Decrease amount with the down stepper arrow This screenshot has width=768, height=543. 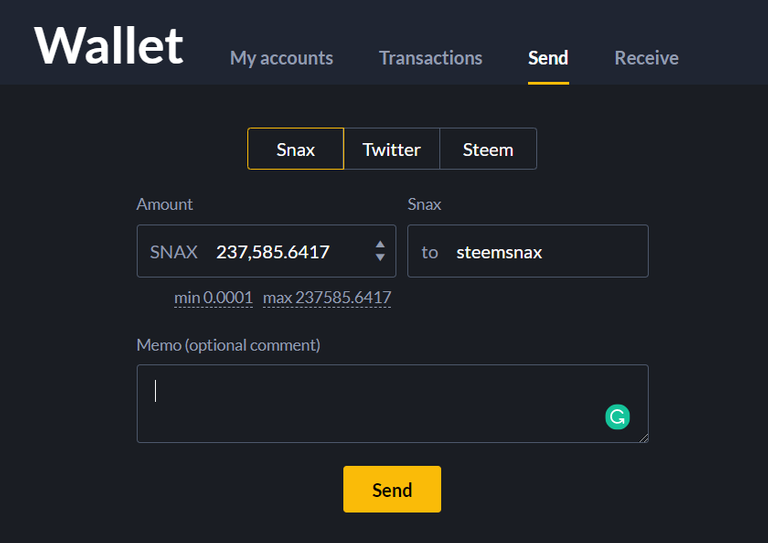(380, 258)
